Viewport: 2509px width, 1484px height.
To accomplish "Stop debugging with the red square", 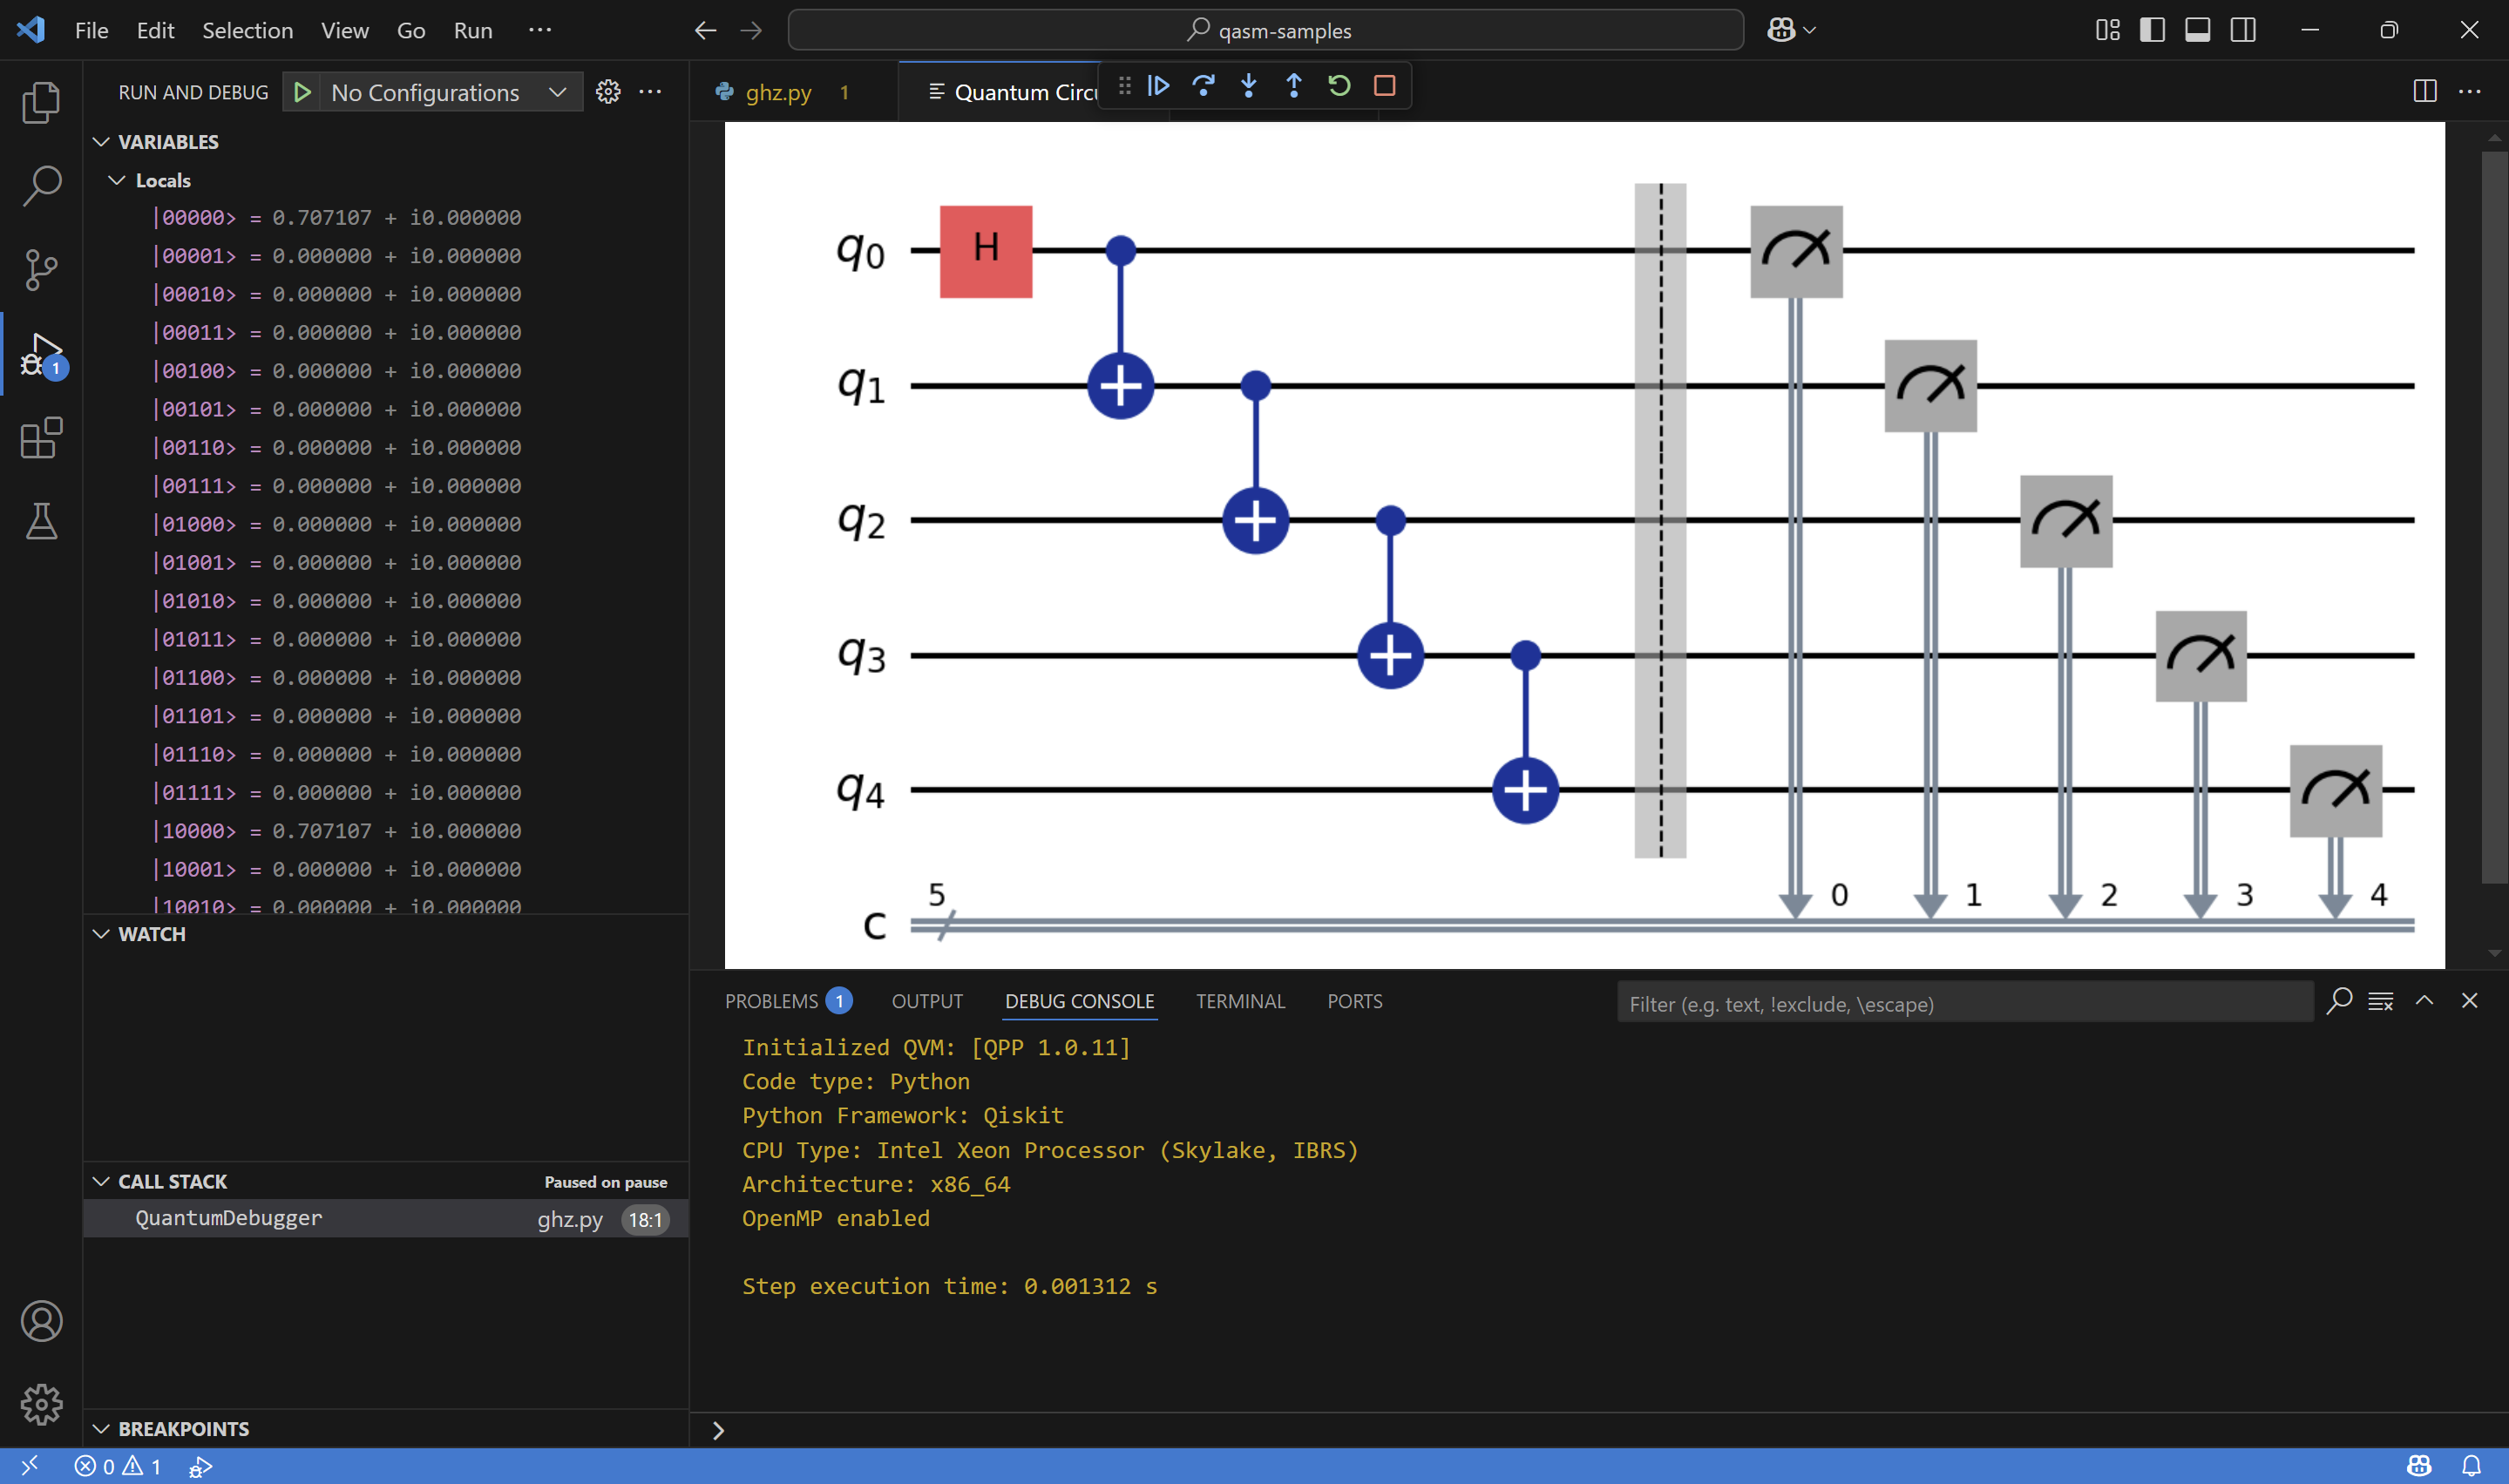I will tap(1384, 86).
